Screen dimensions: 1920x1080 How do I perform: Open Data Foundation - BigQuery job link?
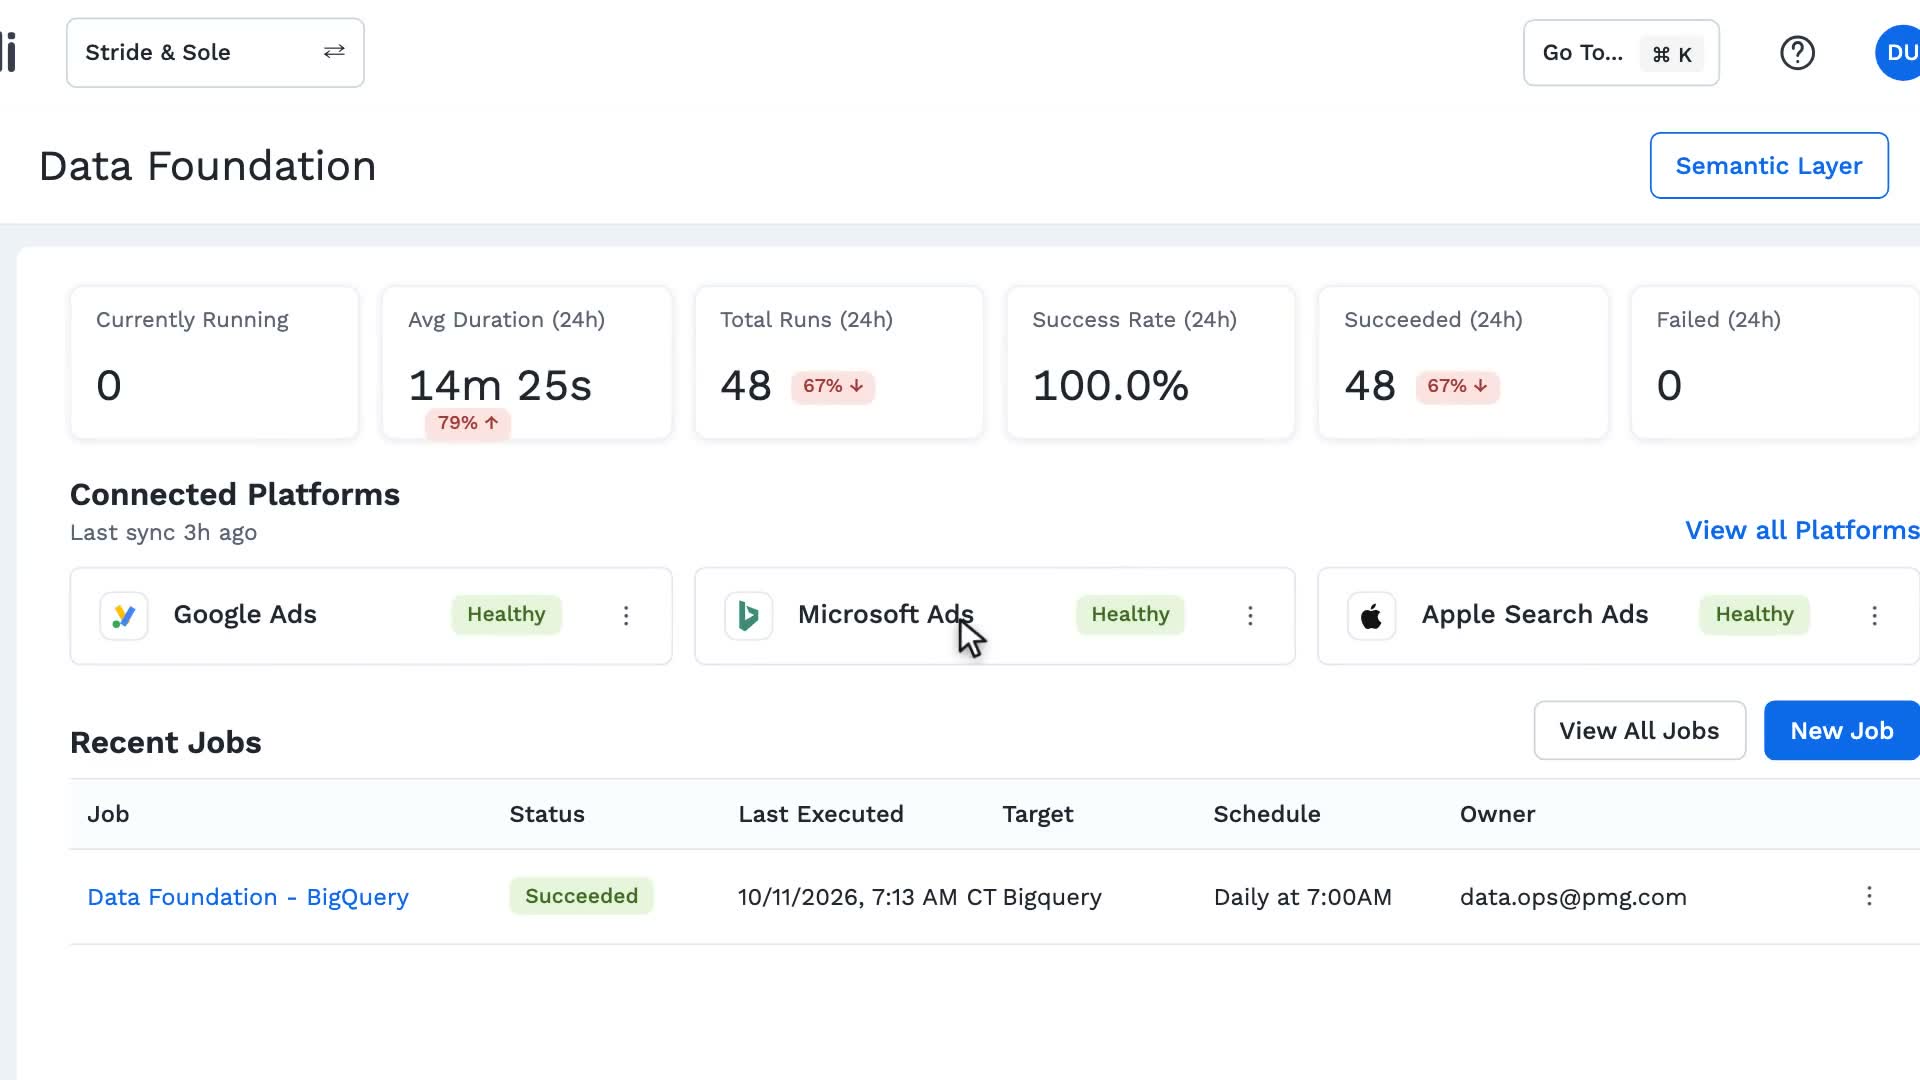pos(248,898)
